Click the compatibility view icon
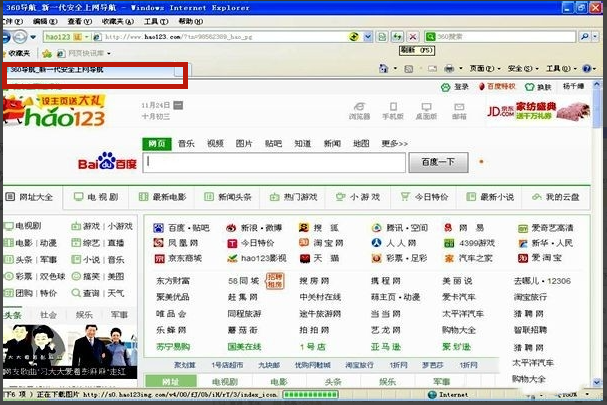Image resolution: width=607 pixels, height=405 pixels. pos(382,37)
